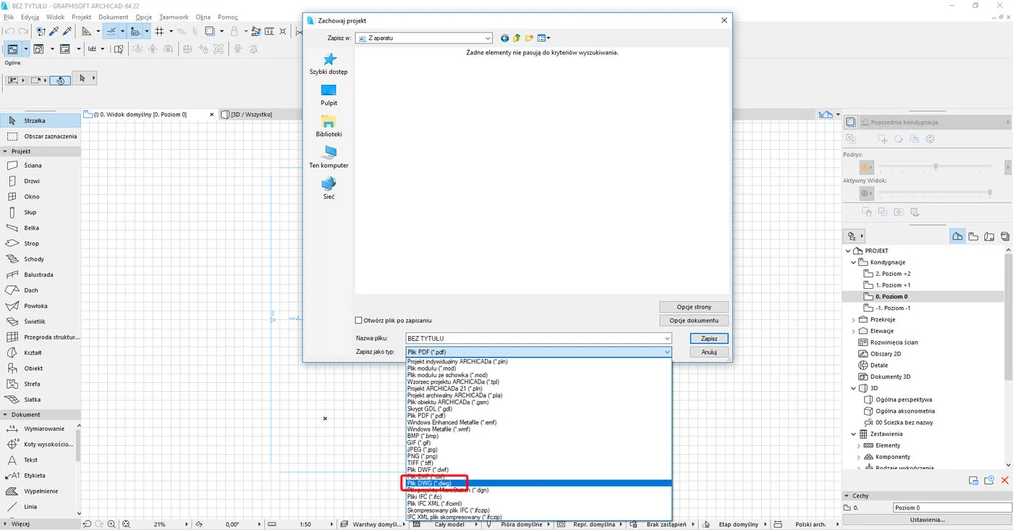The image size is (1013, 530).
Task: Click the Zapisz button
Action: [x=709, y=338]
